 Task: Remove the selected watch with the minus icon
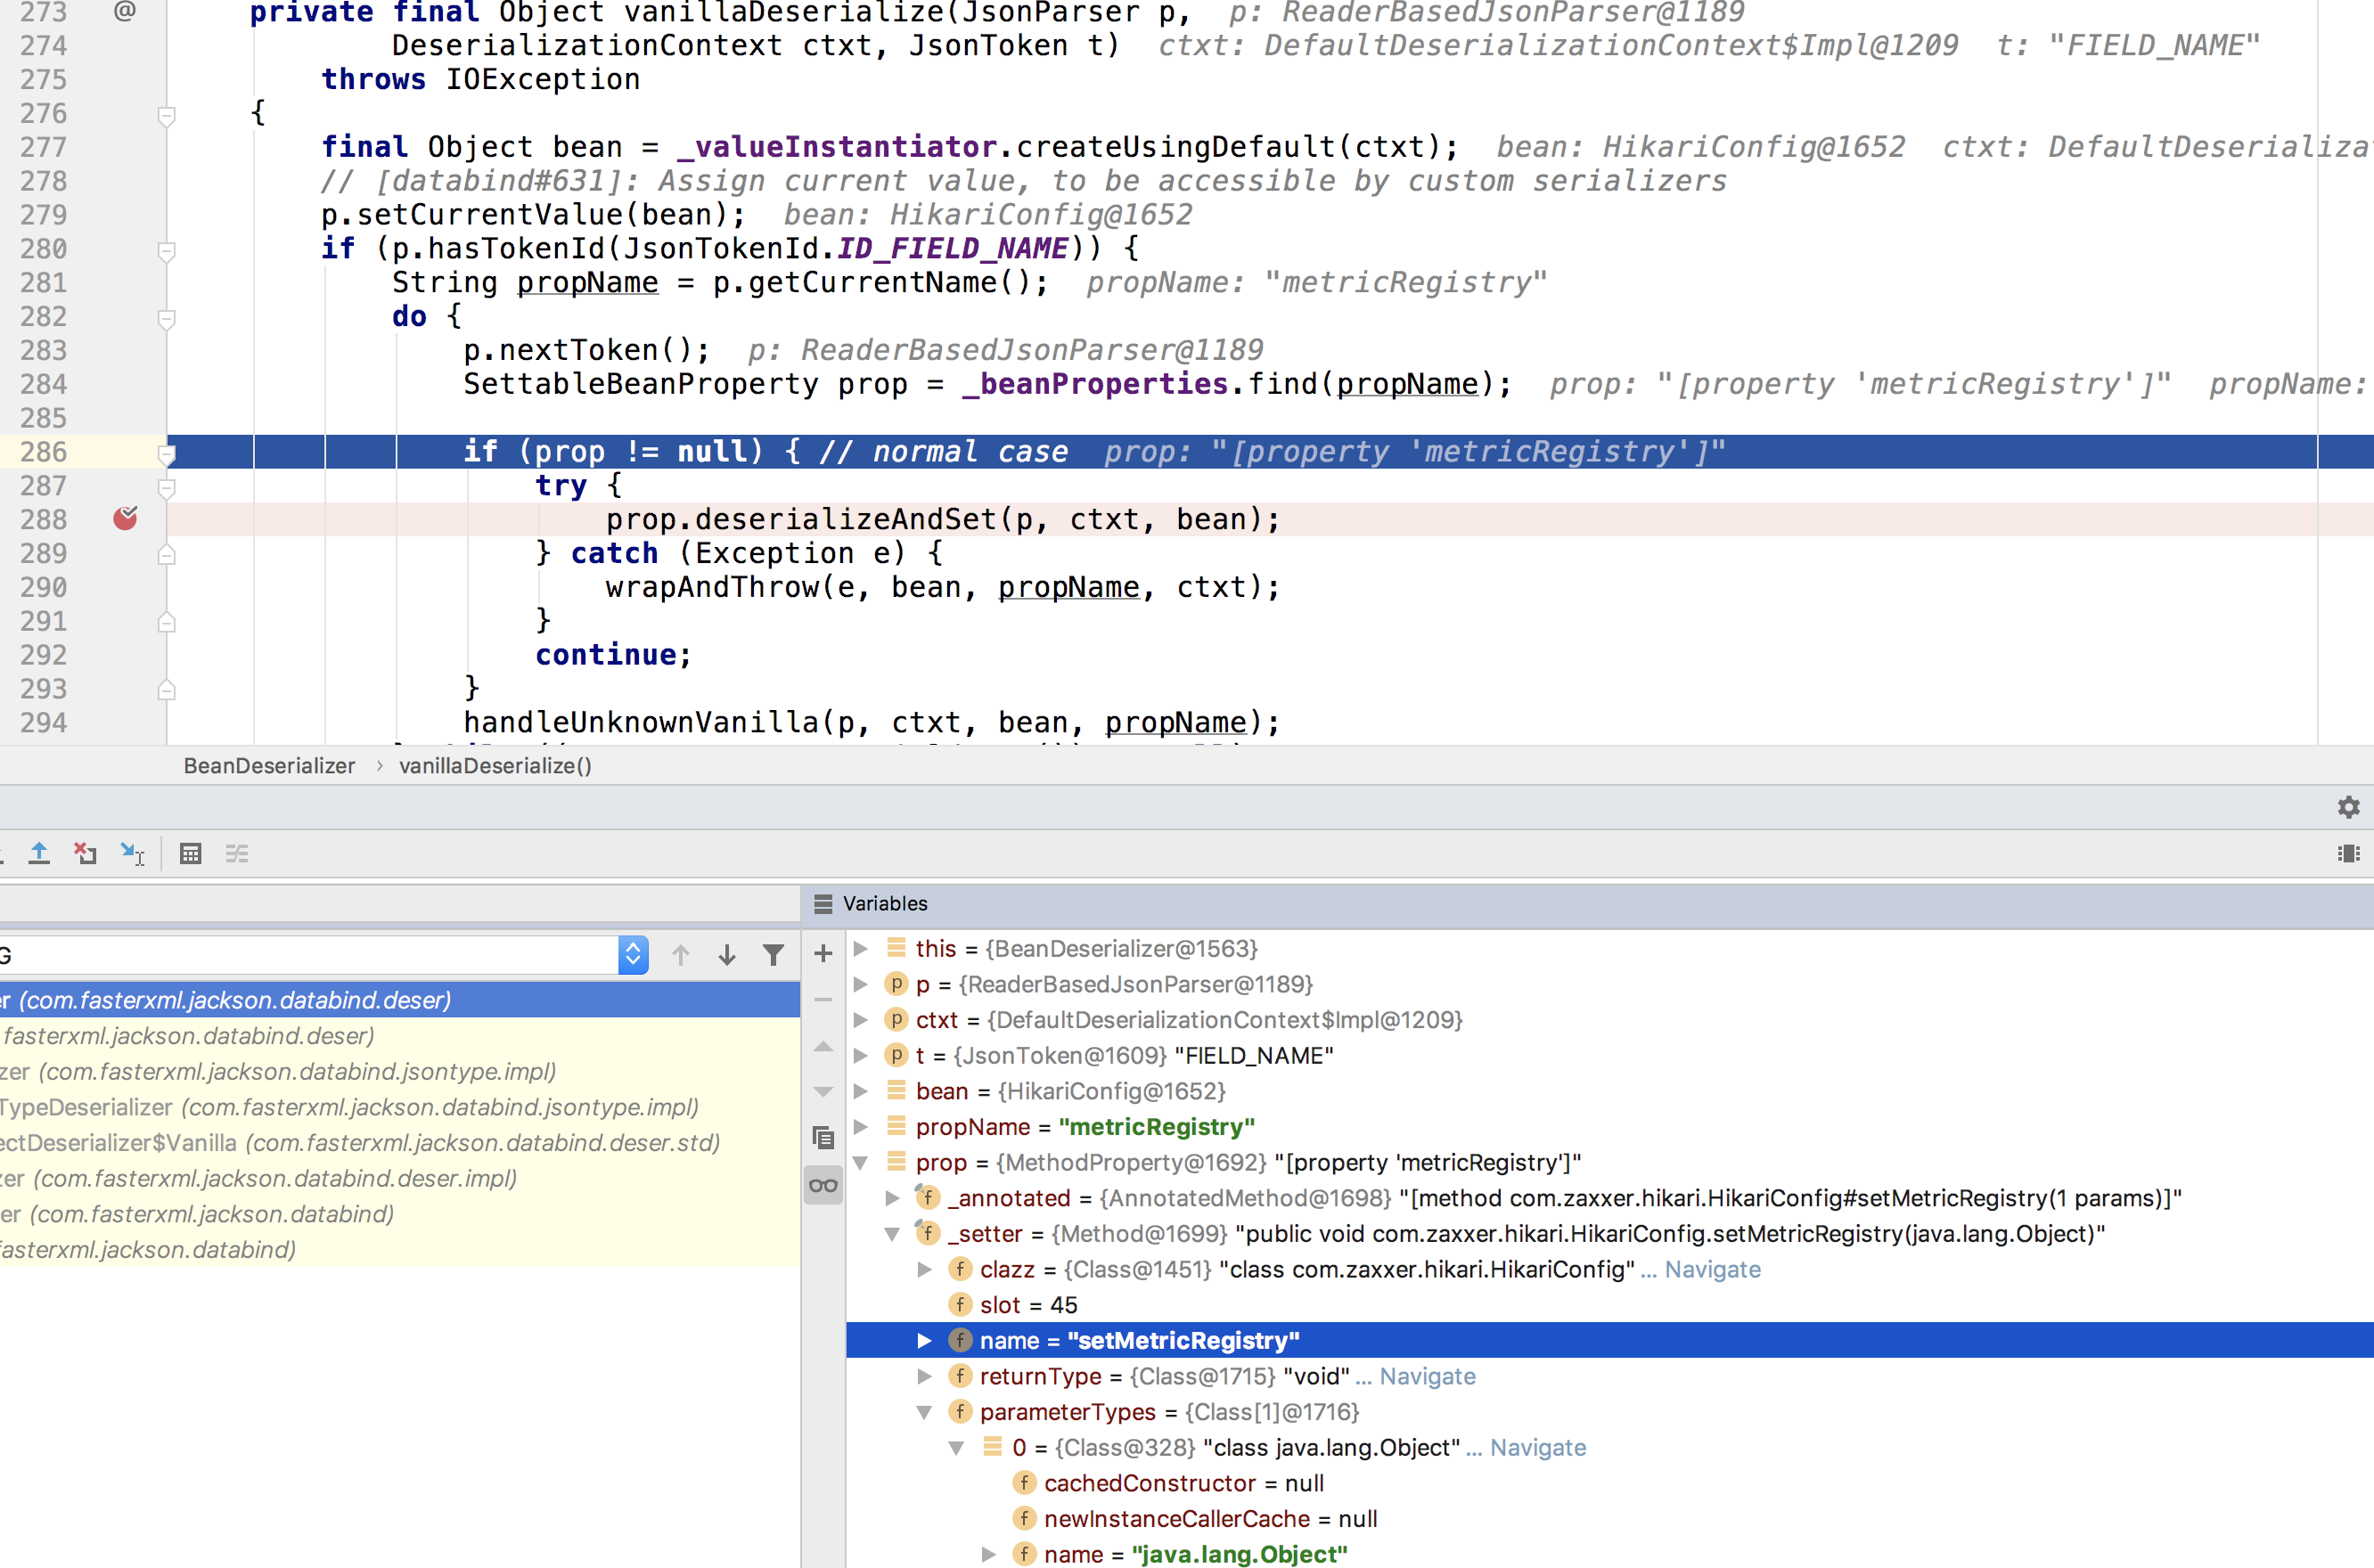(x=822, y=999)
